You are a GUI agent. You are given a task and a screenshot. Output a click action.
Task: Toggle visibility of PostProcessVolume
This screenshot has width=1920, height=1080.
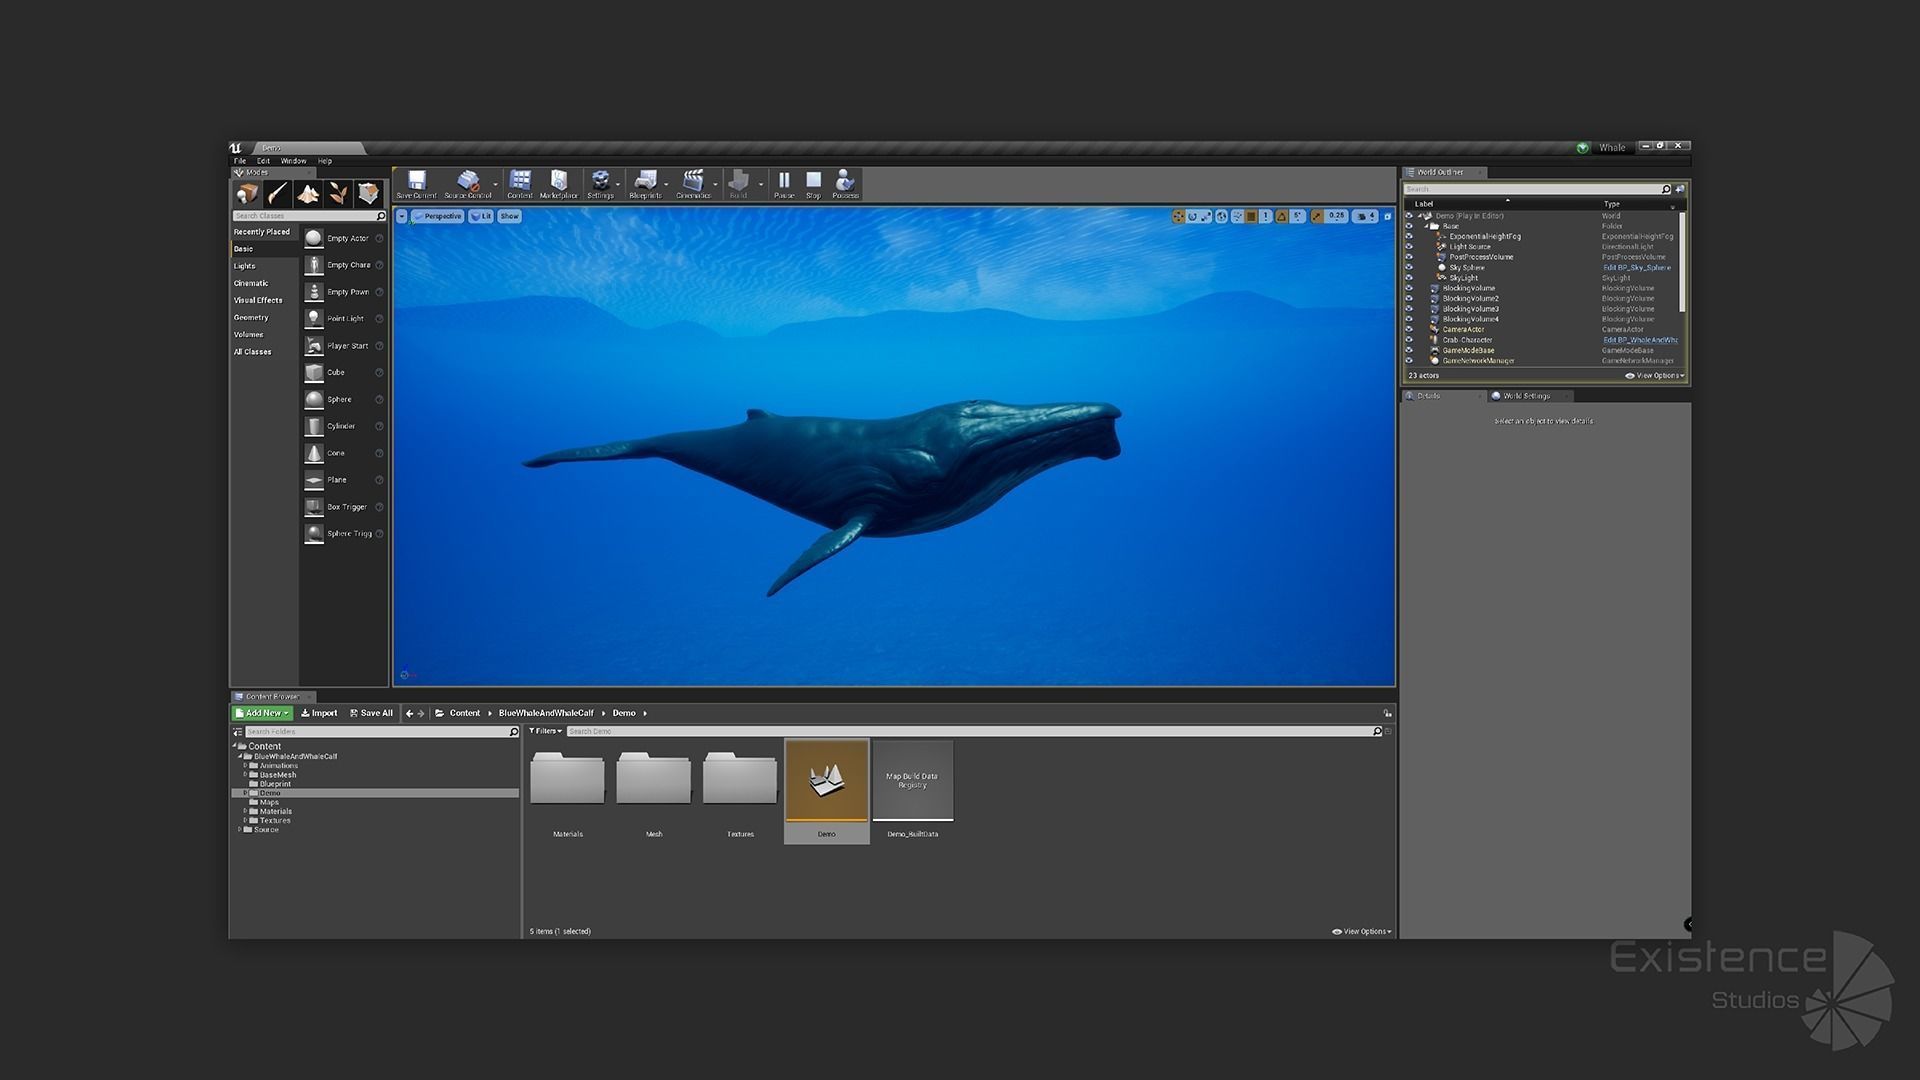click(x=1409, y=257)
